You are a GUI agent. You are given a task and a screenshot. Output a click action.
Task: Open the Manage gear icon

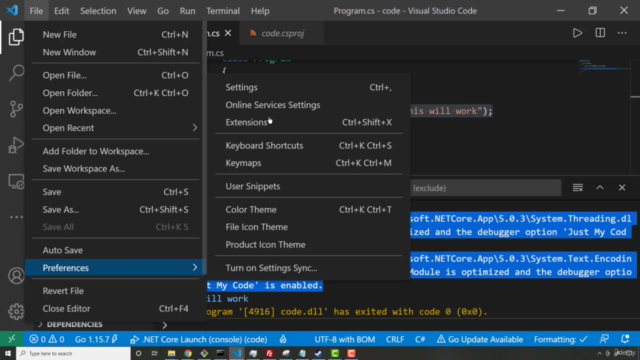pos(16,311)
